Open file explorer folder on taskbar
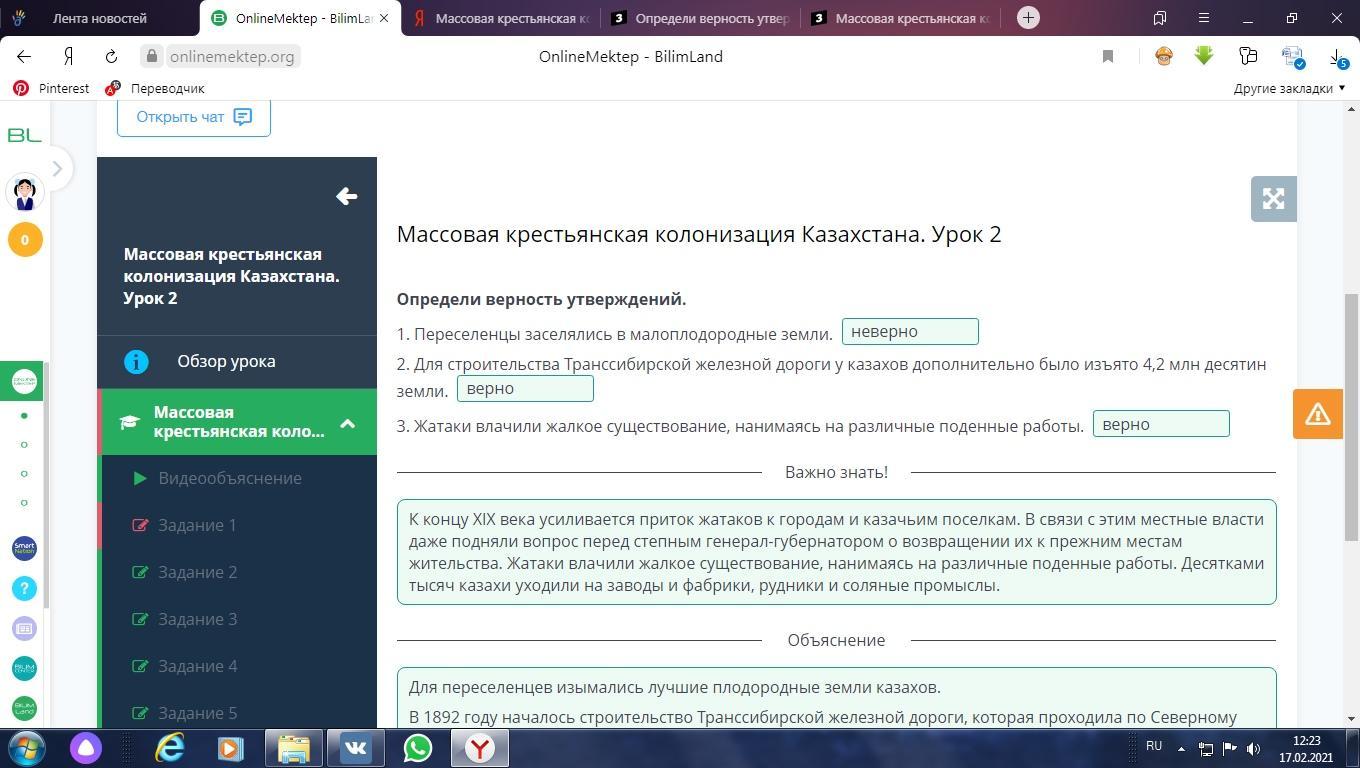Viewport: 1360px width, 768px height. [293, 748]
